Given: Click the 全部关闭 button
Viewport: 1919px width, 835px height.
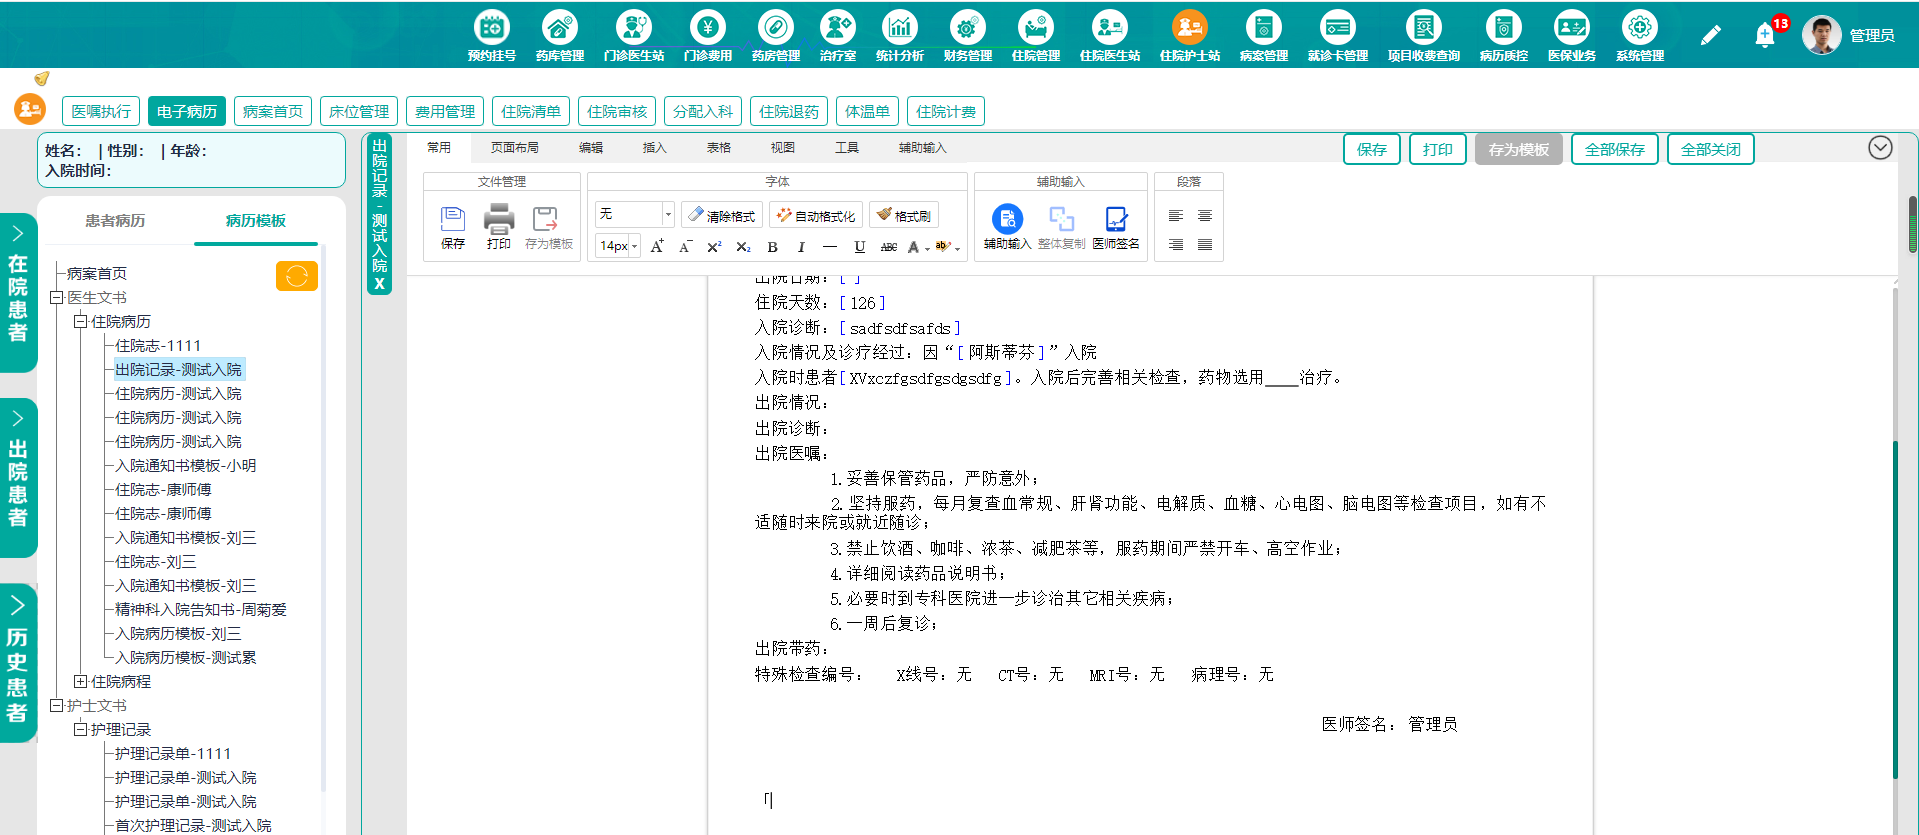Looking at the screenshot, I should pos(1711,149).
